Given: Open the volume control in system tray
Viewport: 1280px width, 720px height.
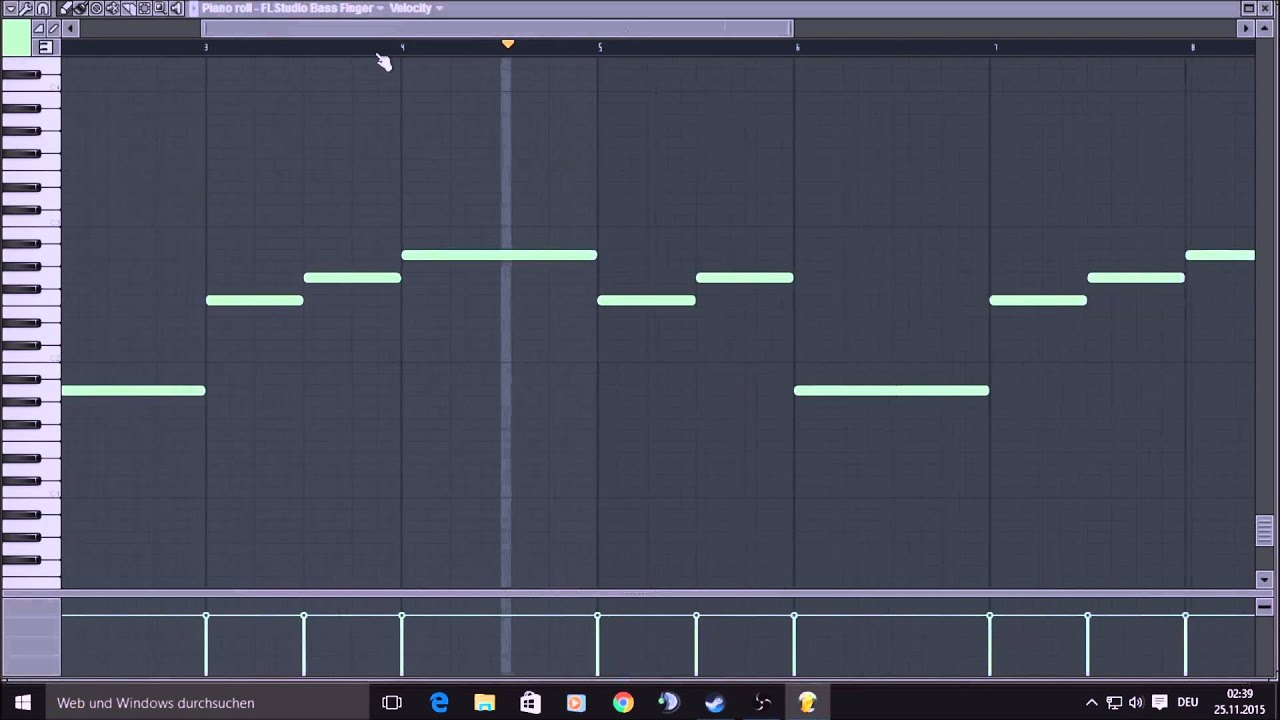Looking at the screenshot, I should [1136, 703].
